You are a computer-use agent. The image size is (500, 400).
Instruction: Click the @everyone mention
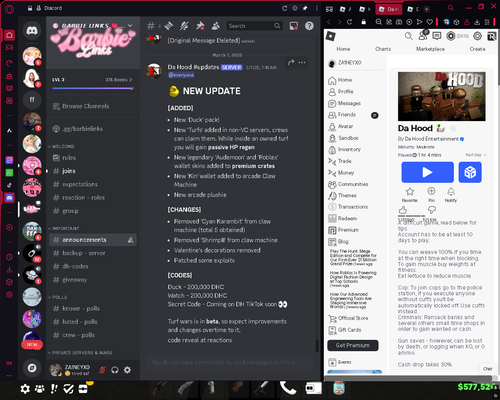[x=181, y=75]
